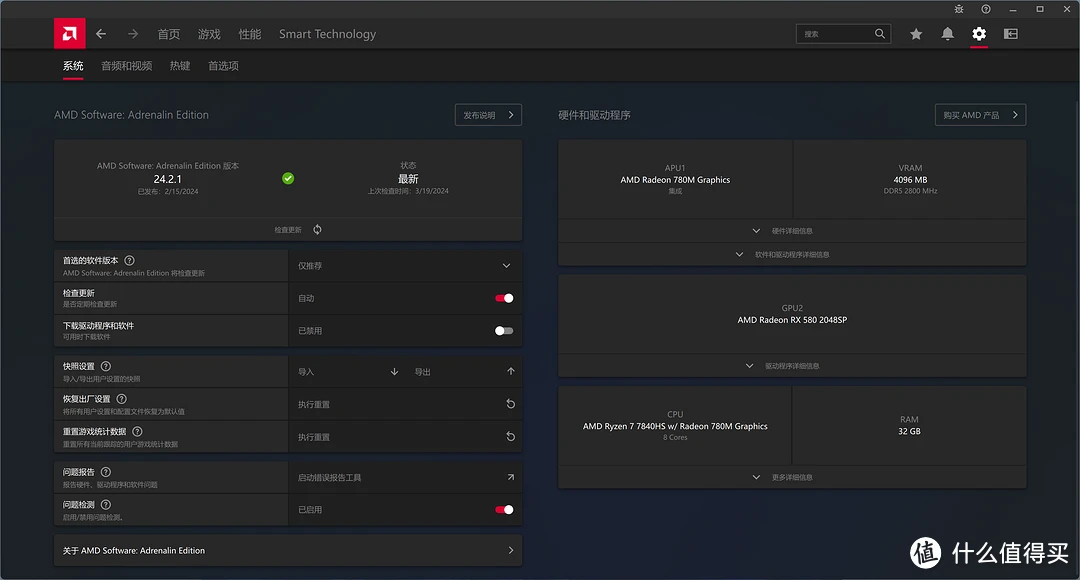
Task: Open the 首页 menu
Action: click(169, 34)
